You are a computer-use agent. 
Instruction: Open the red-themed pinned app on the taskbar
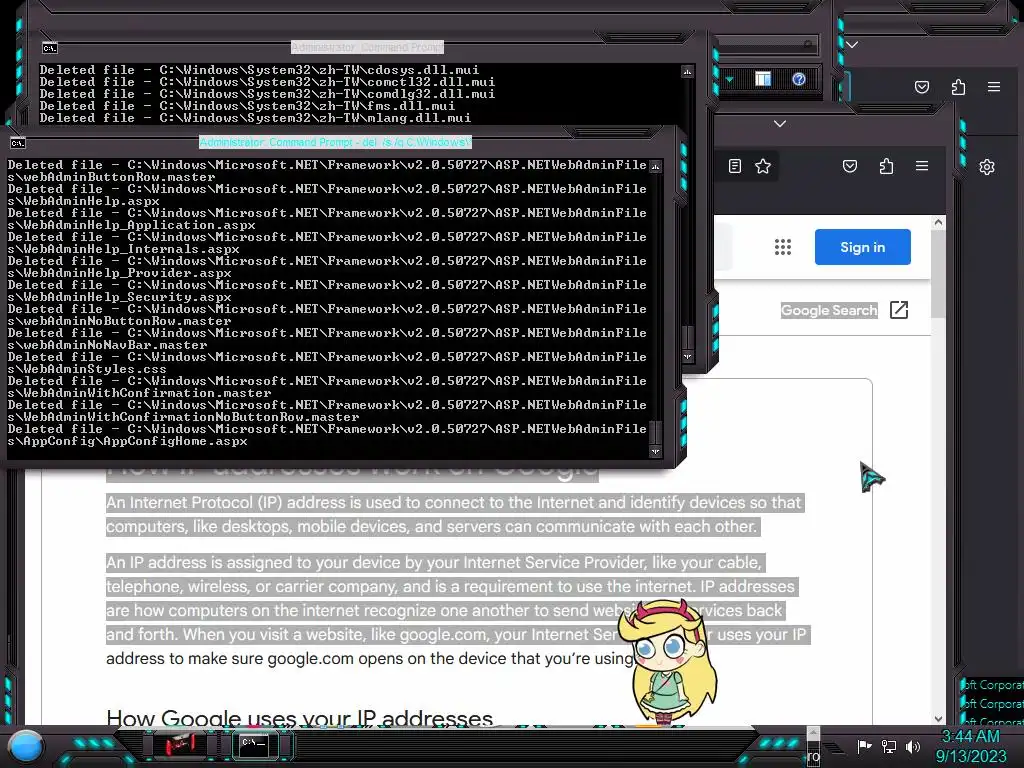click(x=179, y=744)
